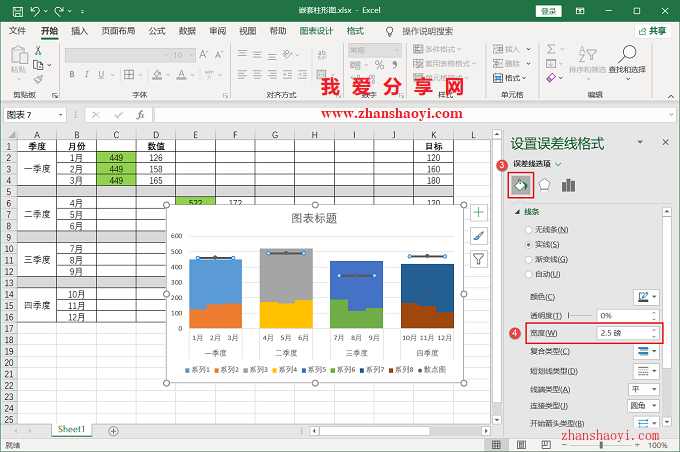680x452 pixels.
Task: Click the Format Painter brush icon
Action: (x=39, y=79)
